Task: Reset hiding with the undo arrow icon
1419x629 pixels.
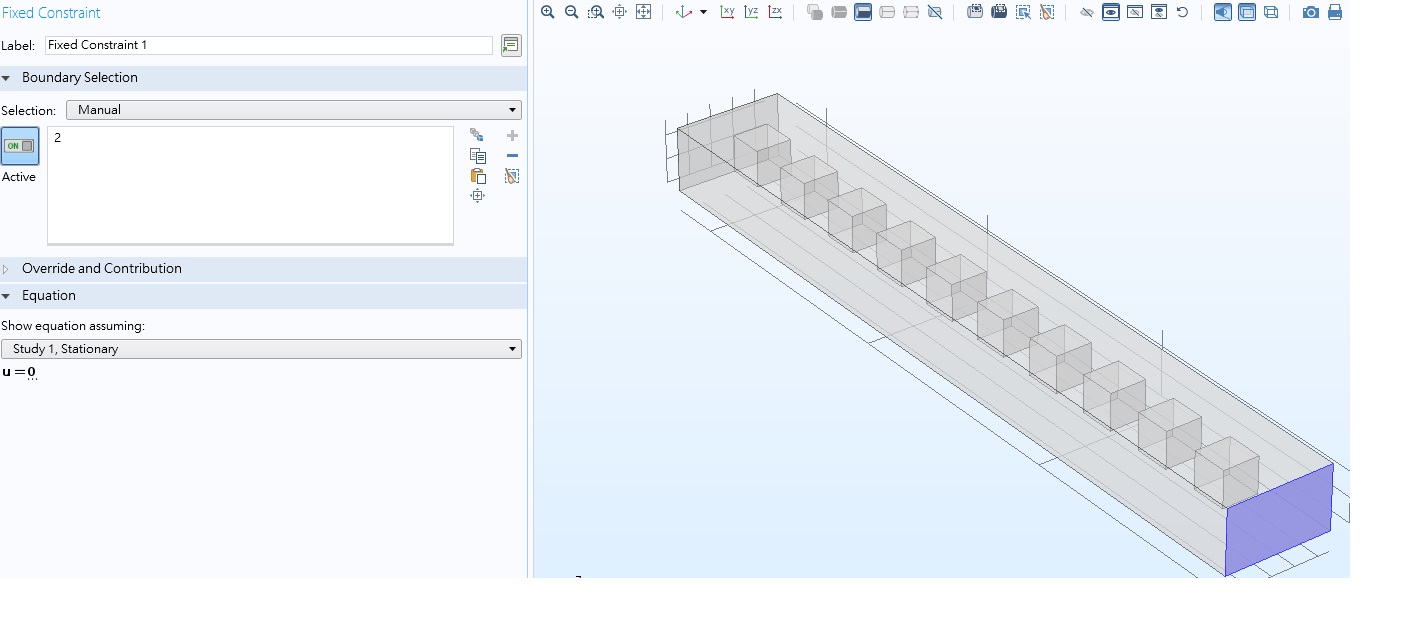Action: [x=1182, y=12]
